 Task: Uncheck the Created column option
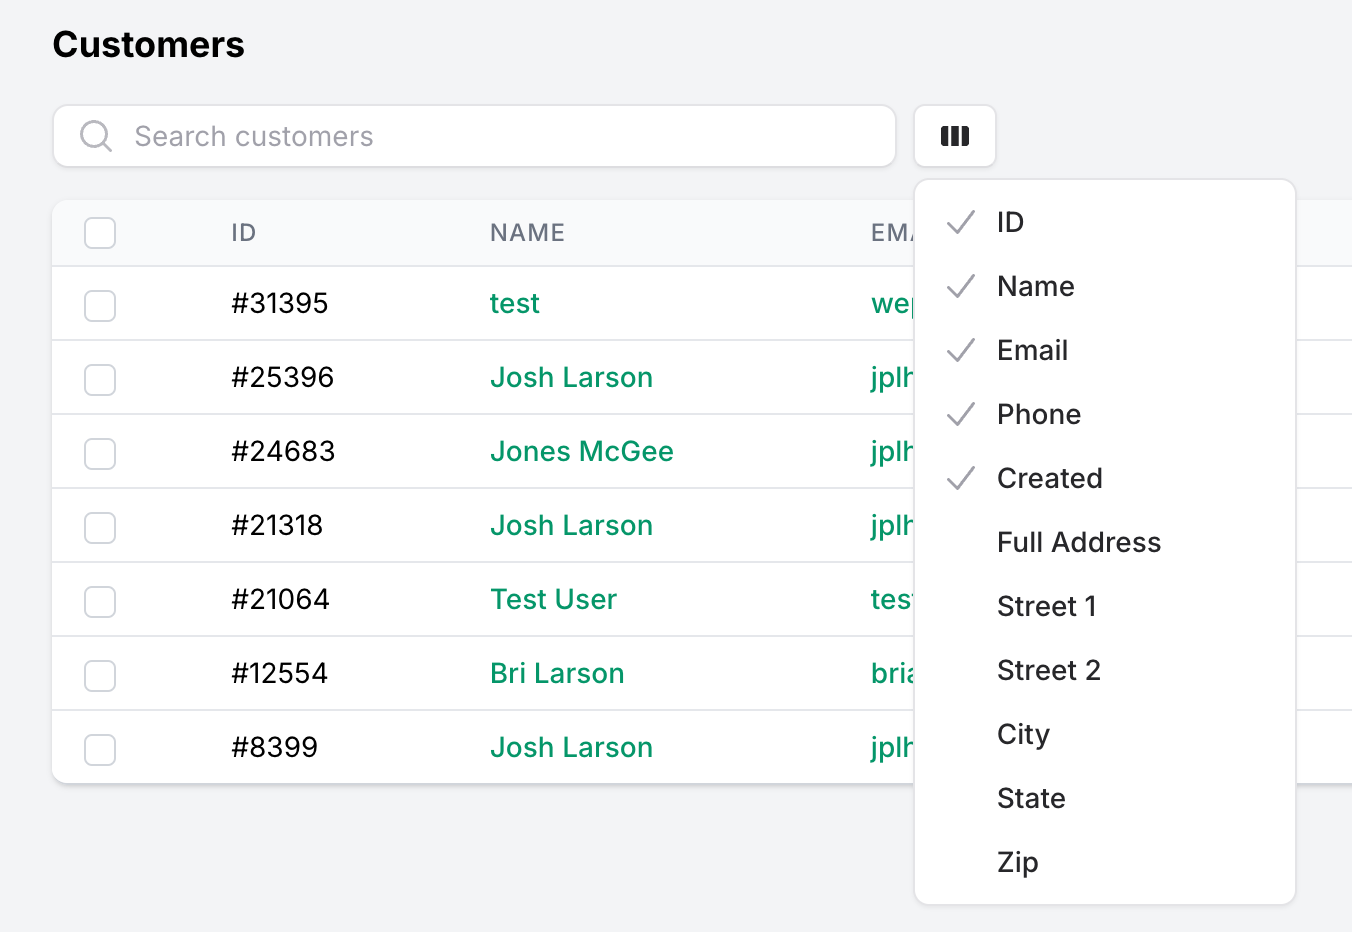click(x=1105, y=478)
